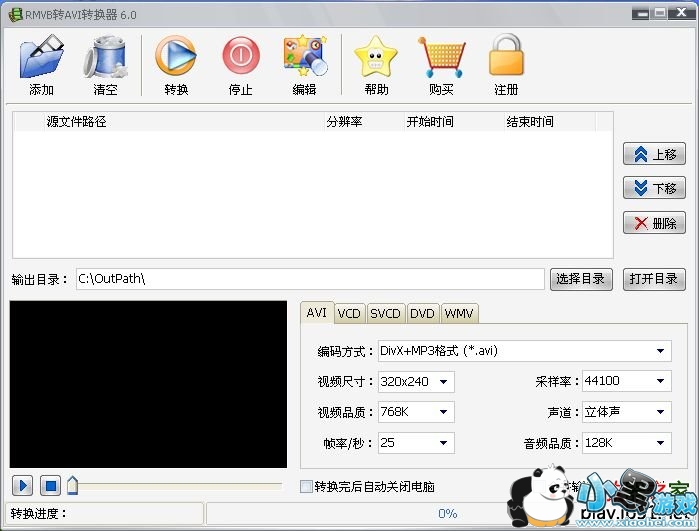Switch to the VCD tab

coord(349,313)
